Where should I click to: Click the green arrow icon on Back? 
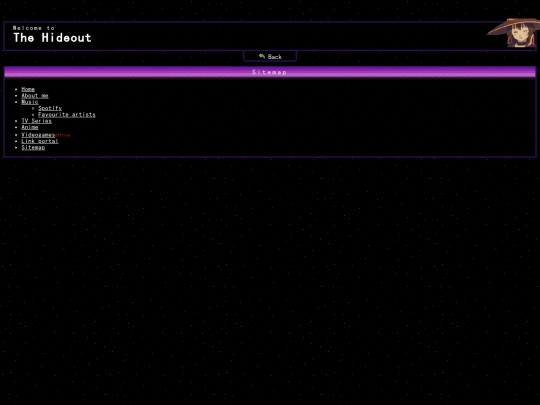click(262, 56)
